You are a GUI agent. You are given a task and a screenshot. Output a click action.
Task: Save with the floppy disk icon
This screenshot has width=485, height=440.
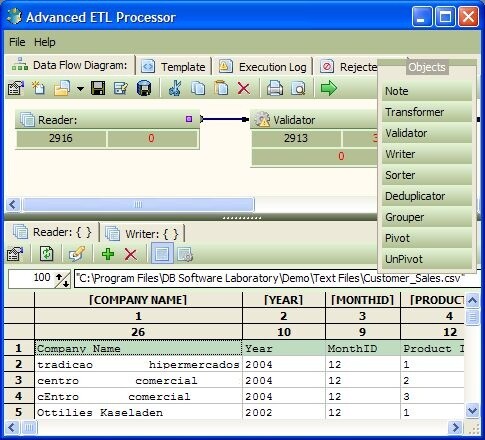pyautogui.click(x=98, y=88)
